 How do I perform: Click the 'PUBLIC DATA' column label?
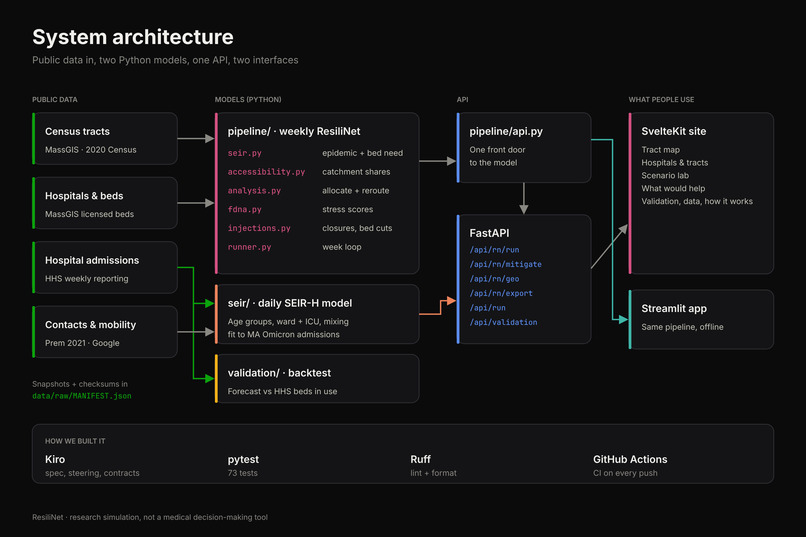click(x=54, y=100)
